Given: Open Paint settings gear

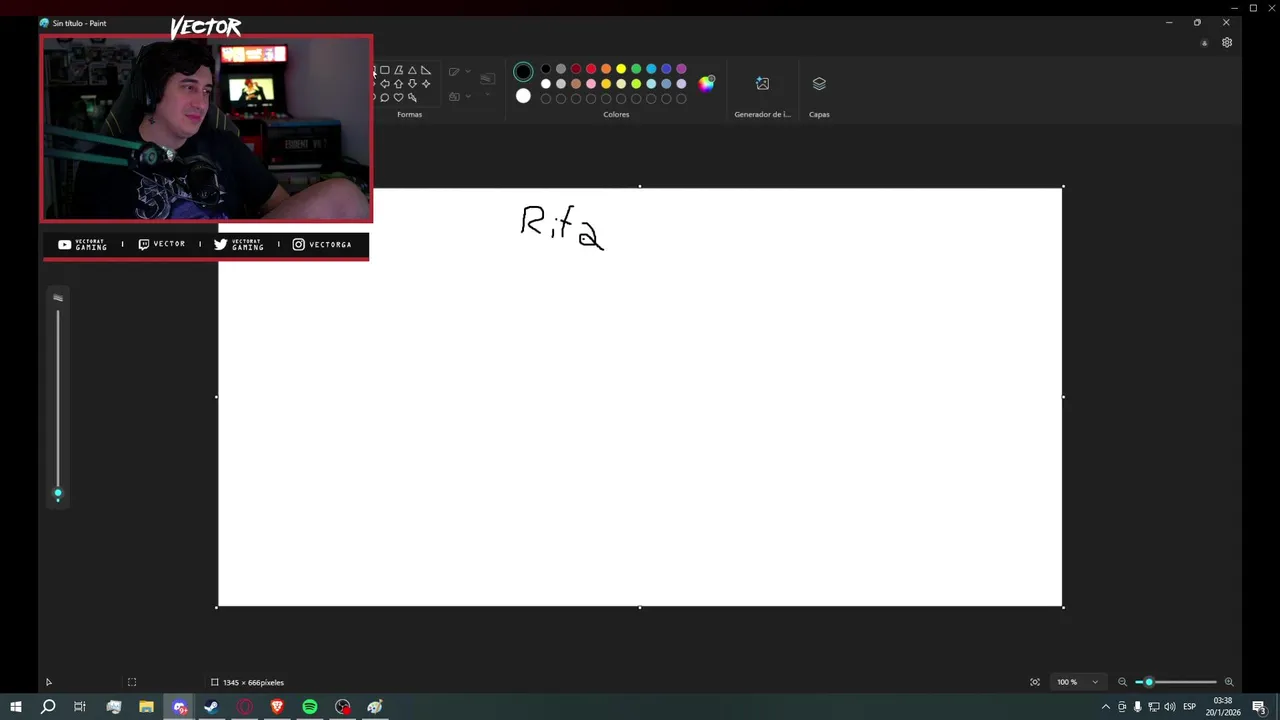Looking at the screenshot, I should click(1227, 43).
